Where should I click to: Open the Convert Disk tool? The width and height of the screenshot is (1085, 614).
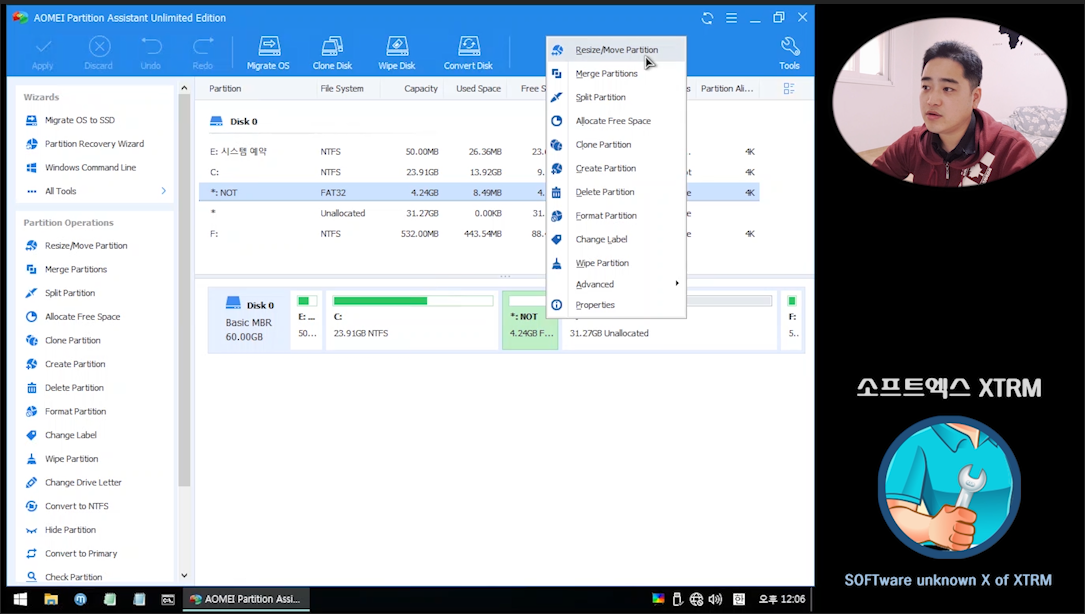click(x=468, y=53)
